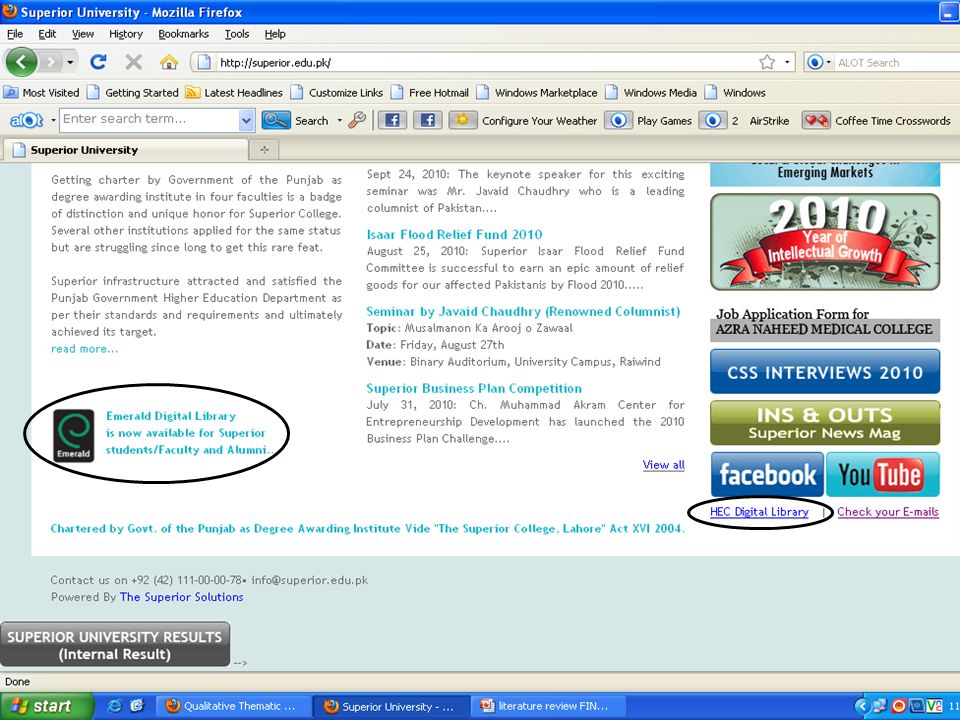Click the green Back navigation button
The image size is (960, 720).
point(21,62)
